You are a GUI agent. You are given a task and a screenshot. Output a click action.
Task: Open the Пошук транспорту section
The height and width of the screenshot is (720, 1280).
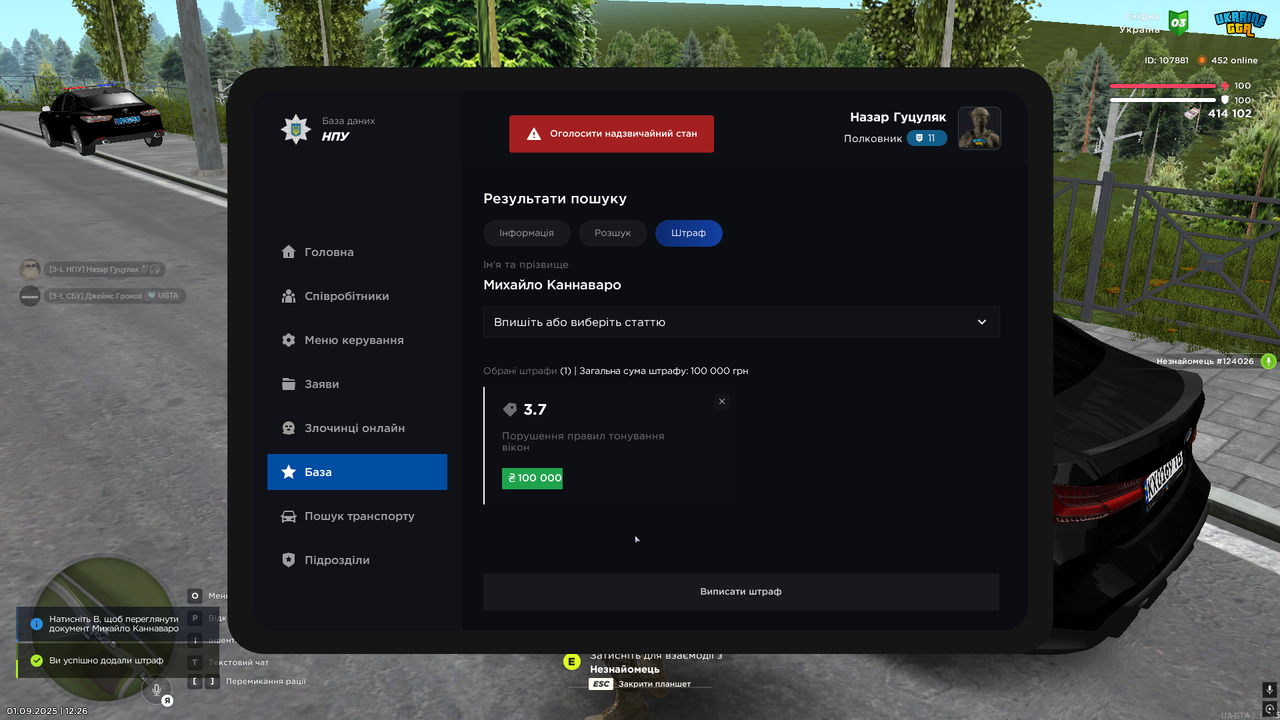(x=357, y=516)
